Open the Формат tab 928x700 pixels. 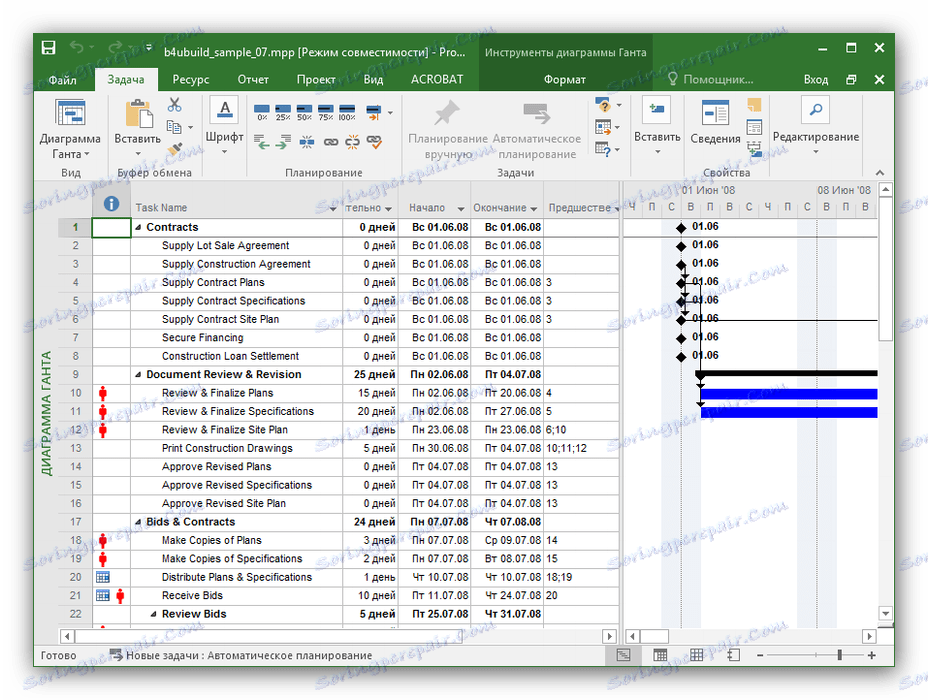(x=565, y=80)
